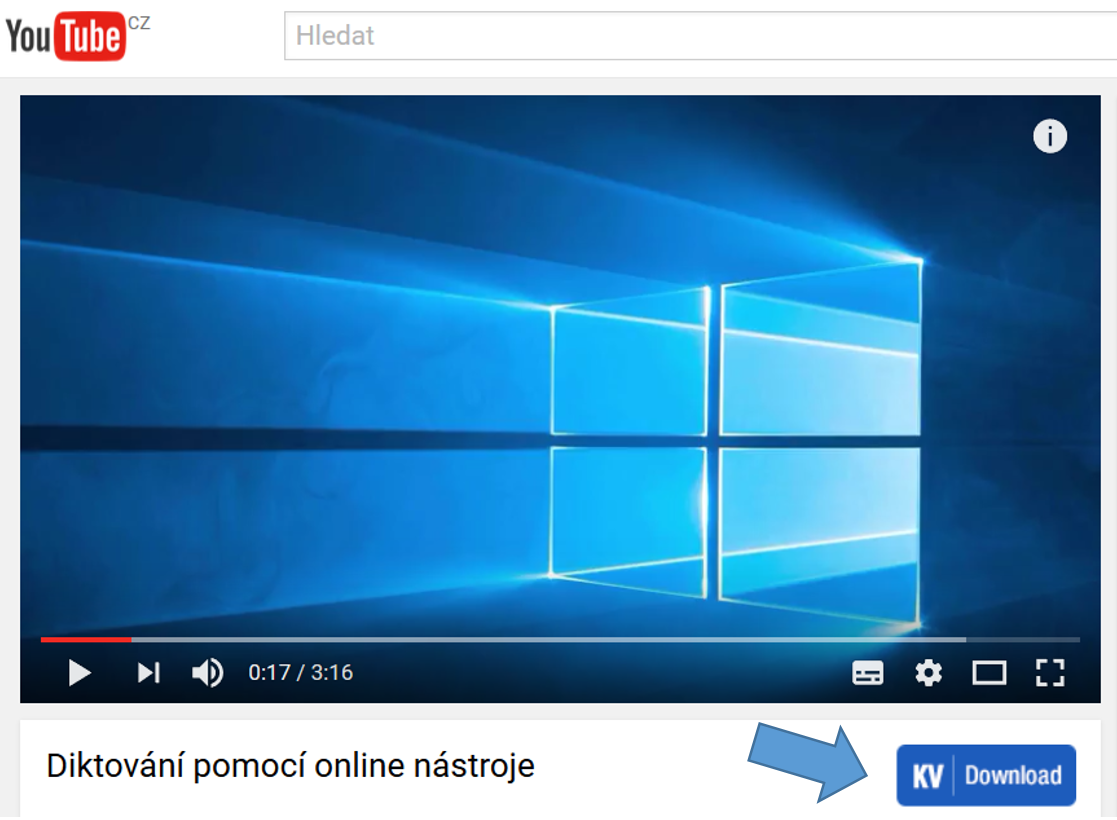
Task: Open the player settings gear
Action: tap(928, 673)
